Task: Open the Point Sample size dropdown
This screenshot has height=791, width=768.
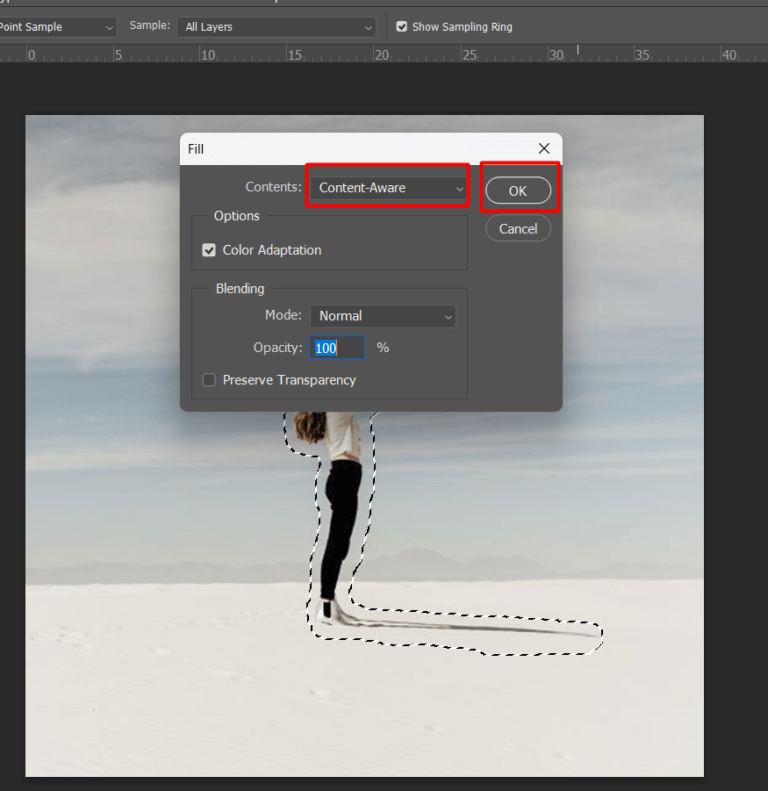Action: [x=56, y=27]
